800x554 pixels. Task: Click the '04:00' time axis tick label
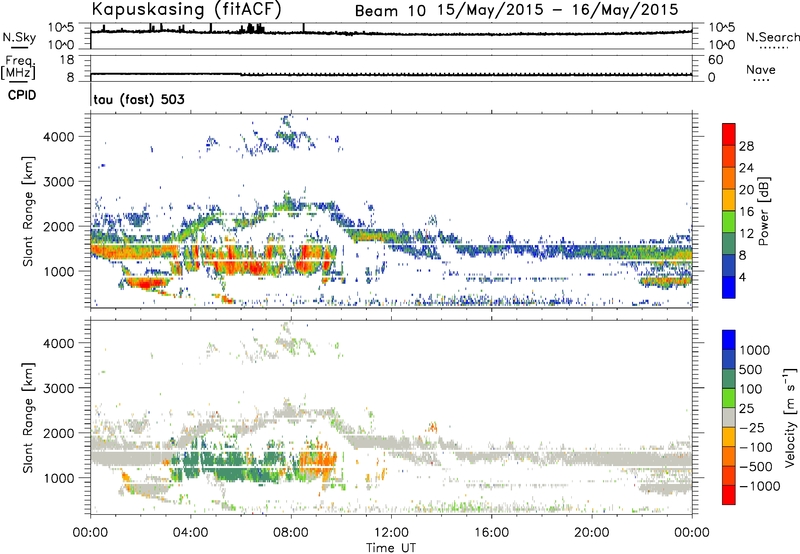point(191,533)
